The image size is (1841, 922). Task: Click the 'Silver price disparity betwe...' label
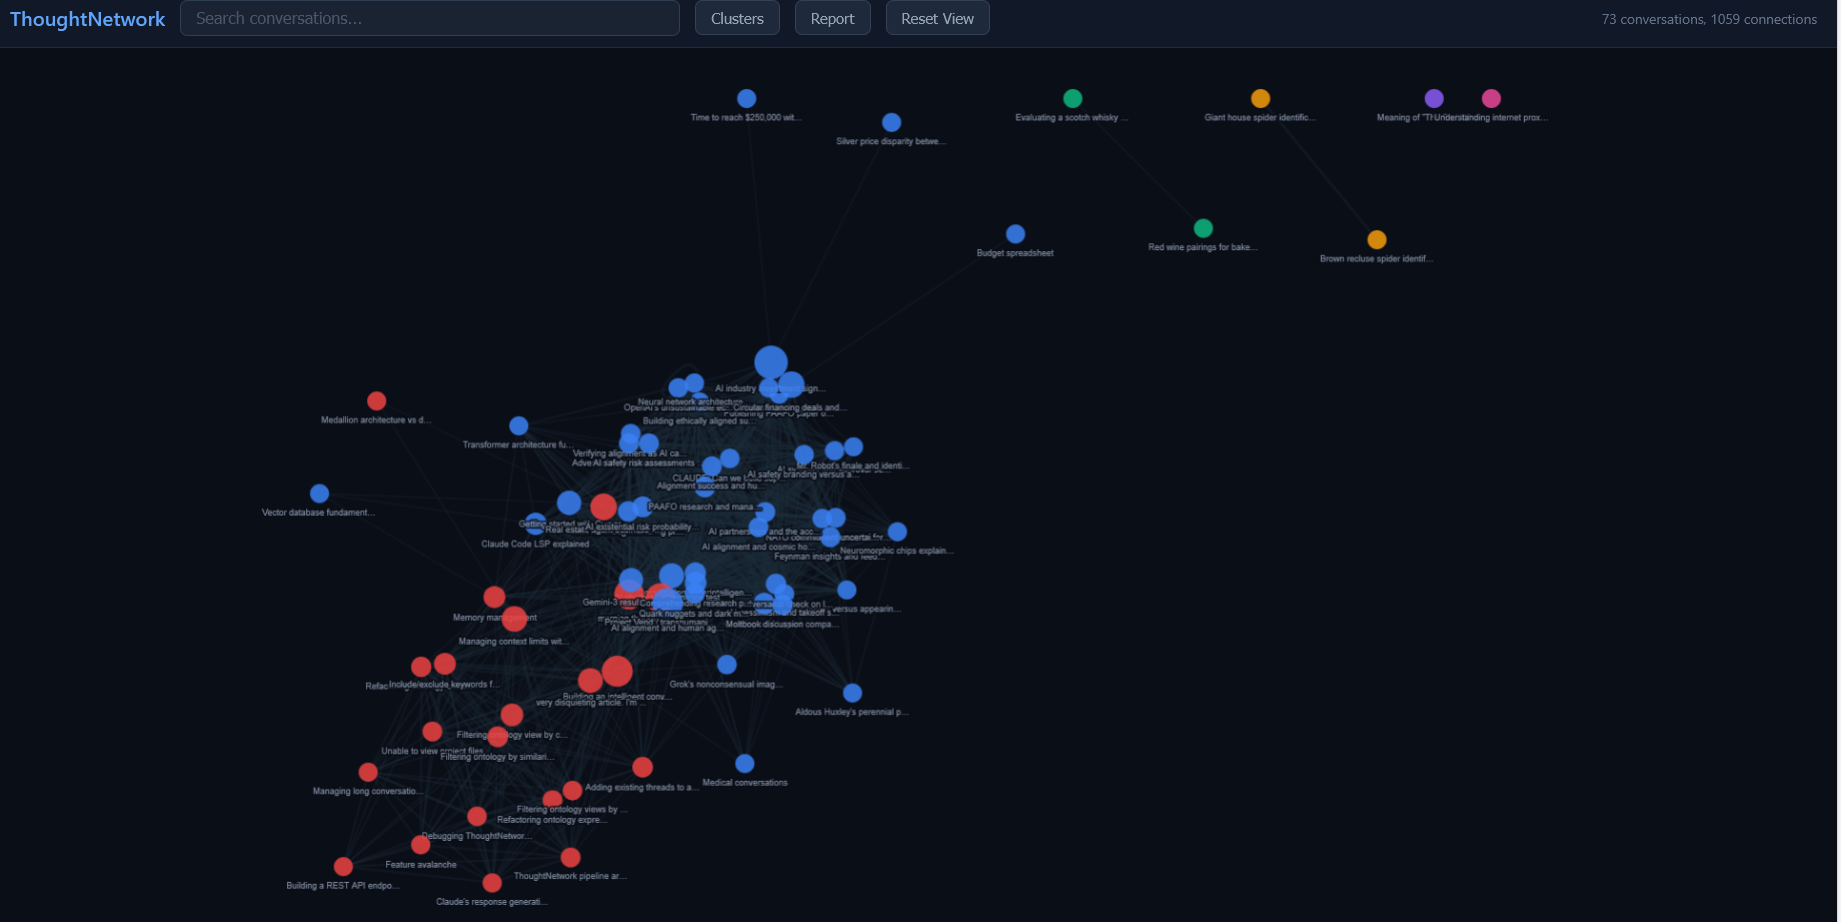point(891,141)
